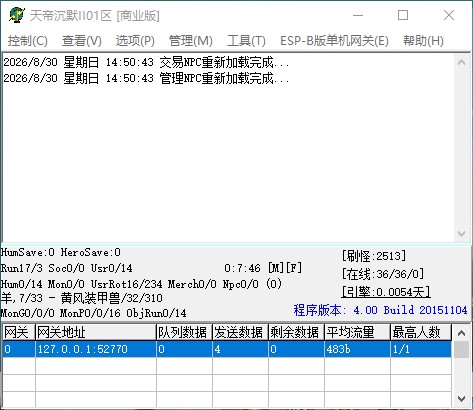Open the 管理(M) menu
Screen dimensions: 473x410
click(191, 41)
